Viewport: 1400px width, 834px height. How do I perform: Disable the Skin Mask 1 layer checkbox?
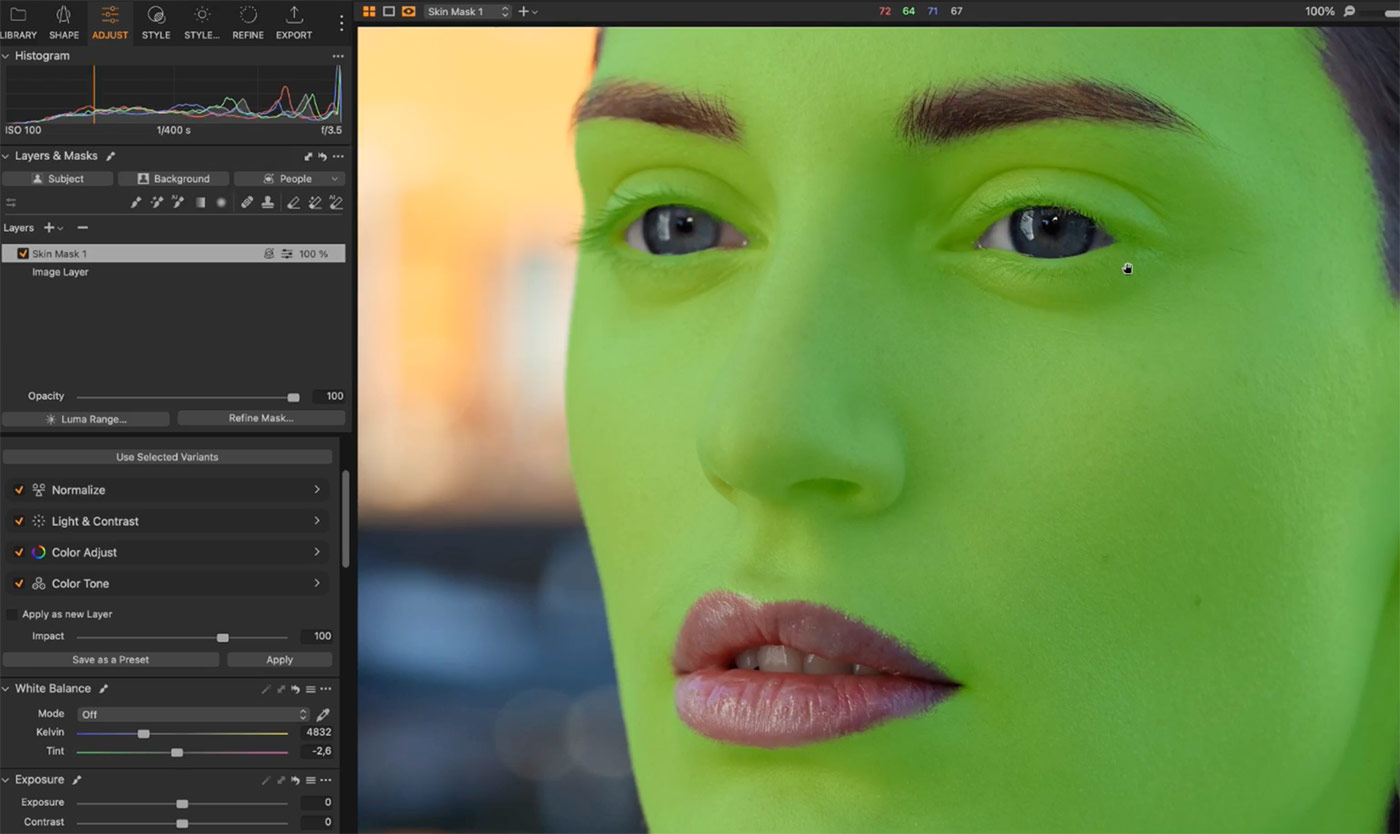tap(23, 254)
